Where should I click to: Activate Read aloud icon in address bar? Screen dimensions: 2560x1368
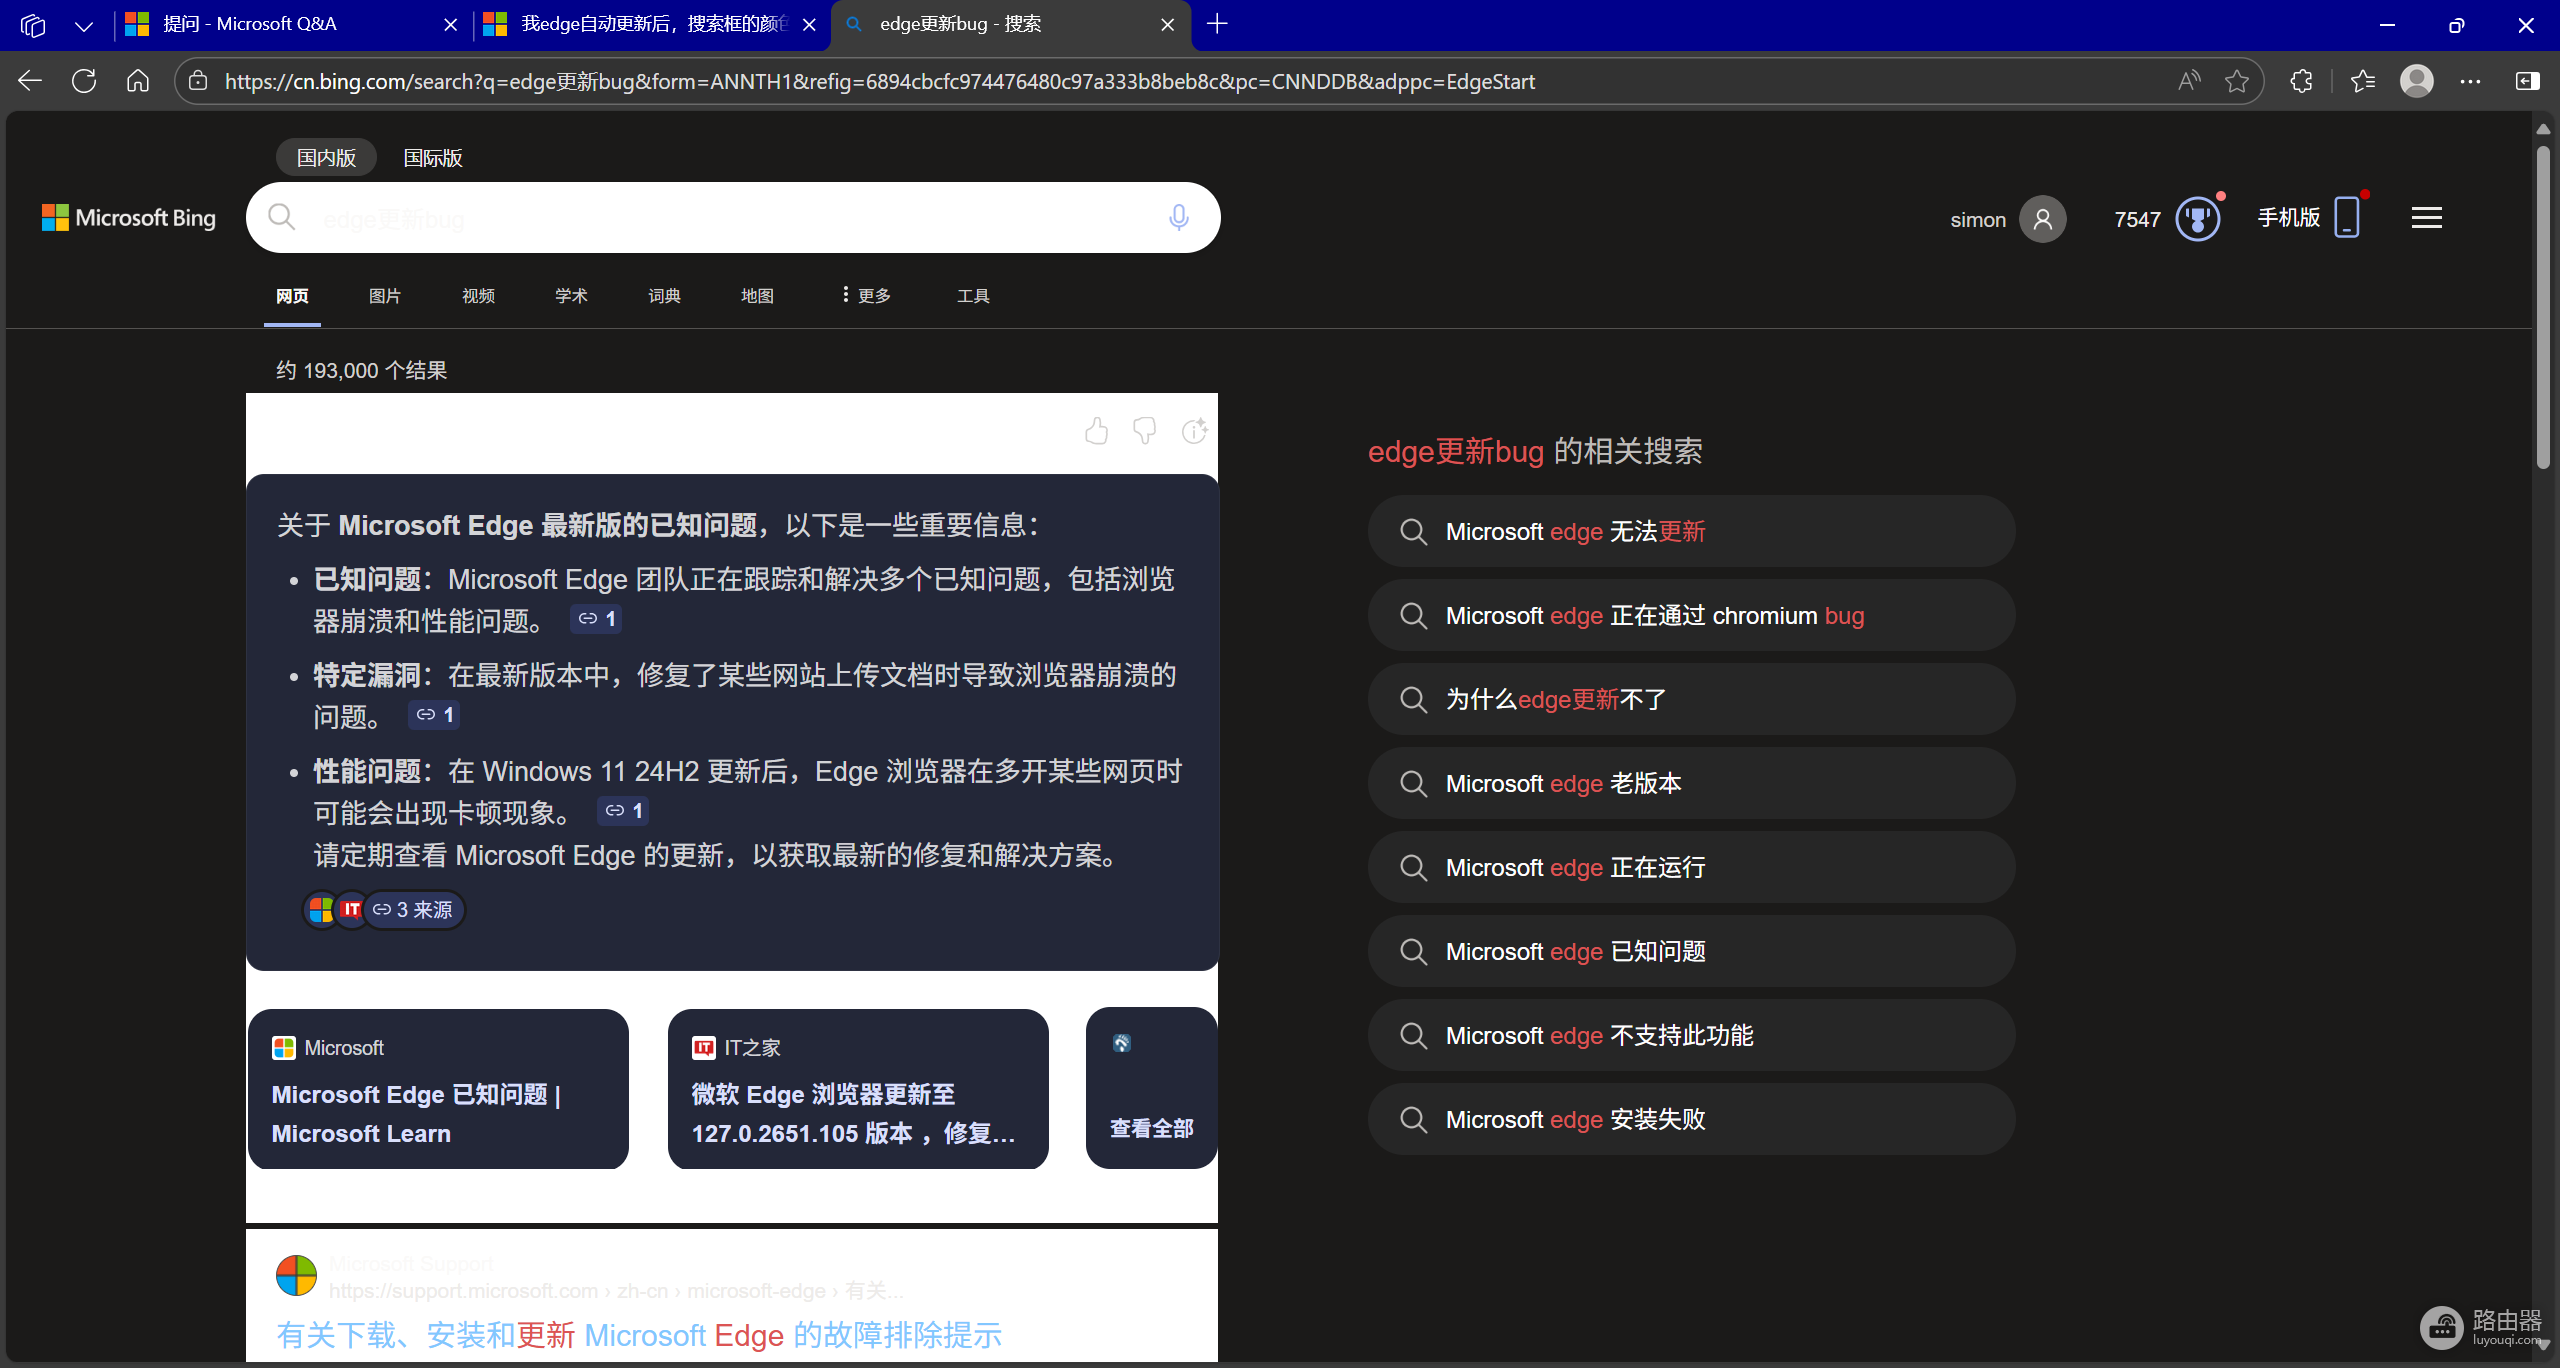[x=2189, y=81]
